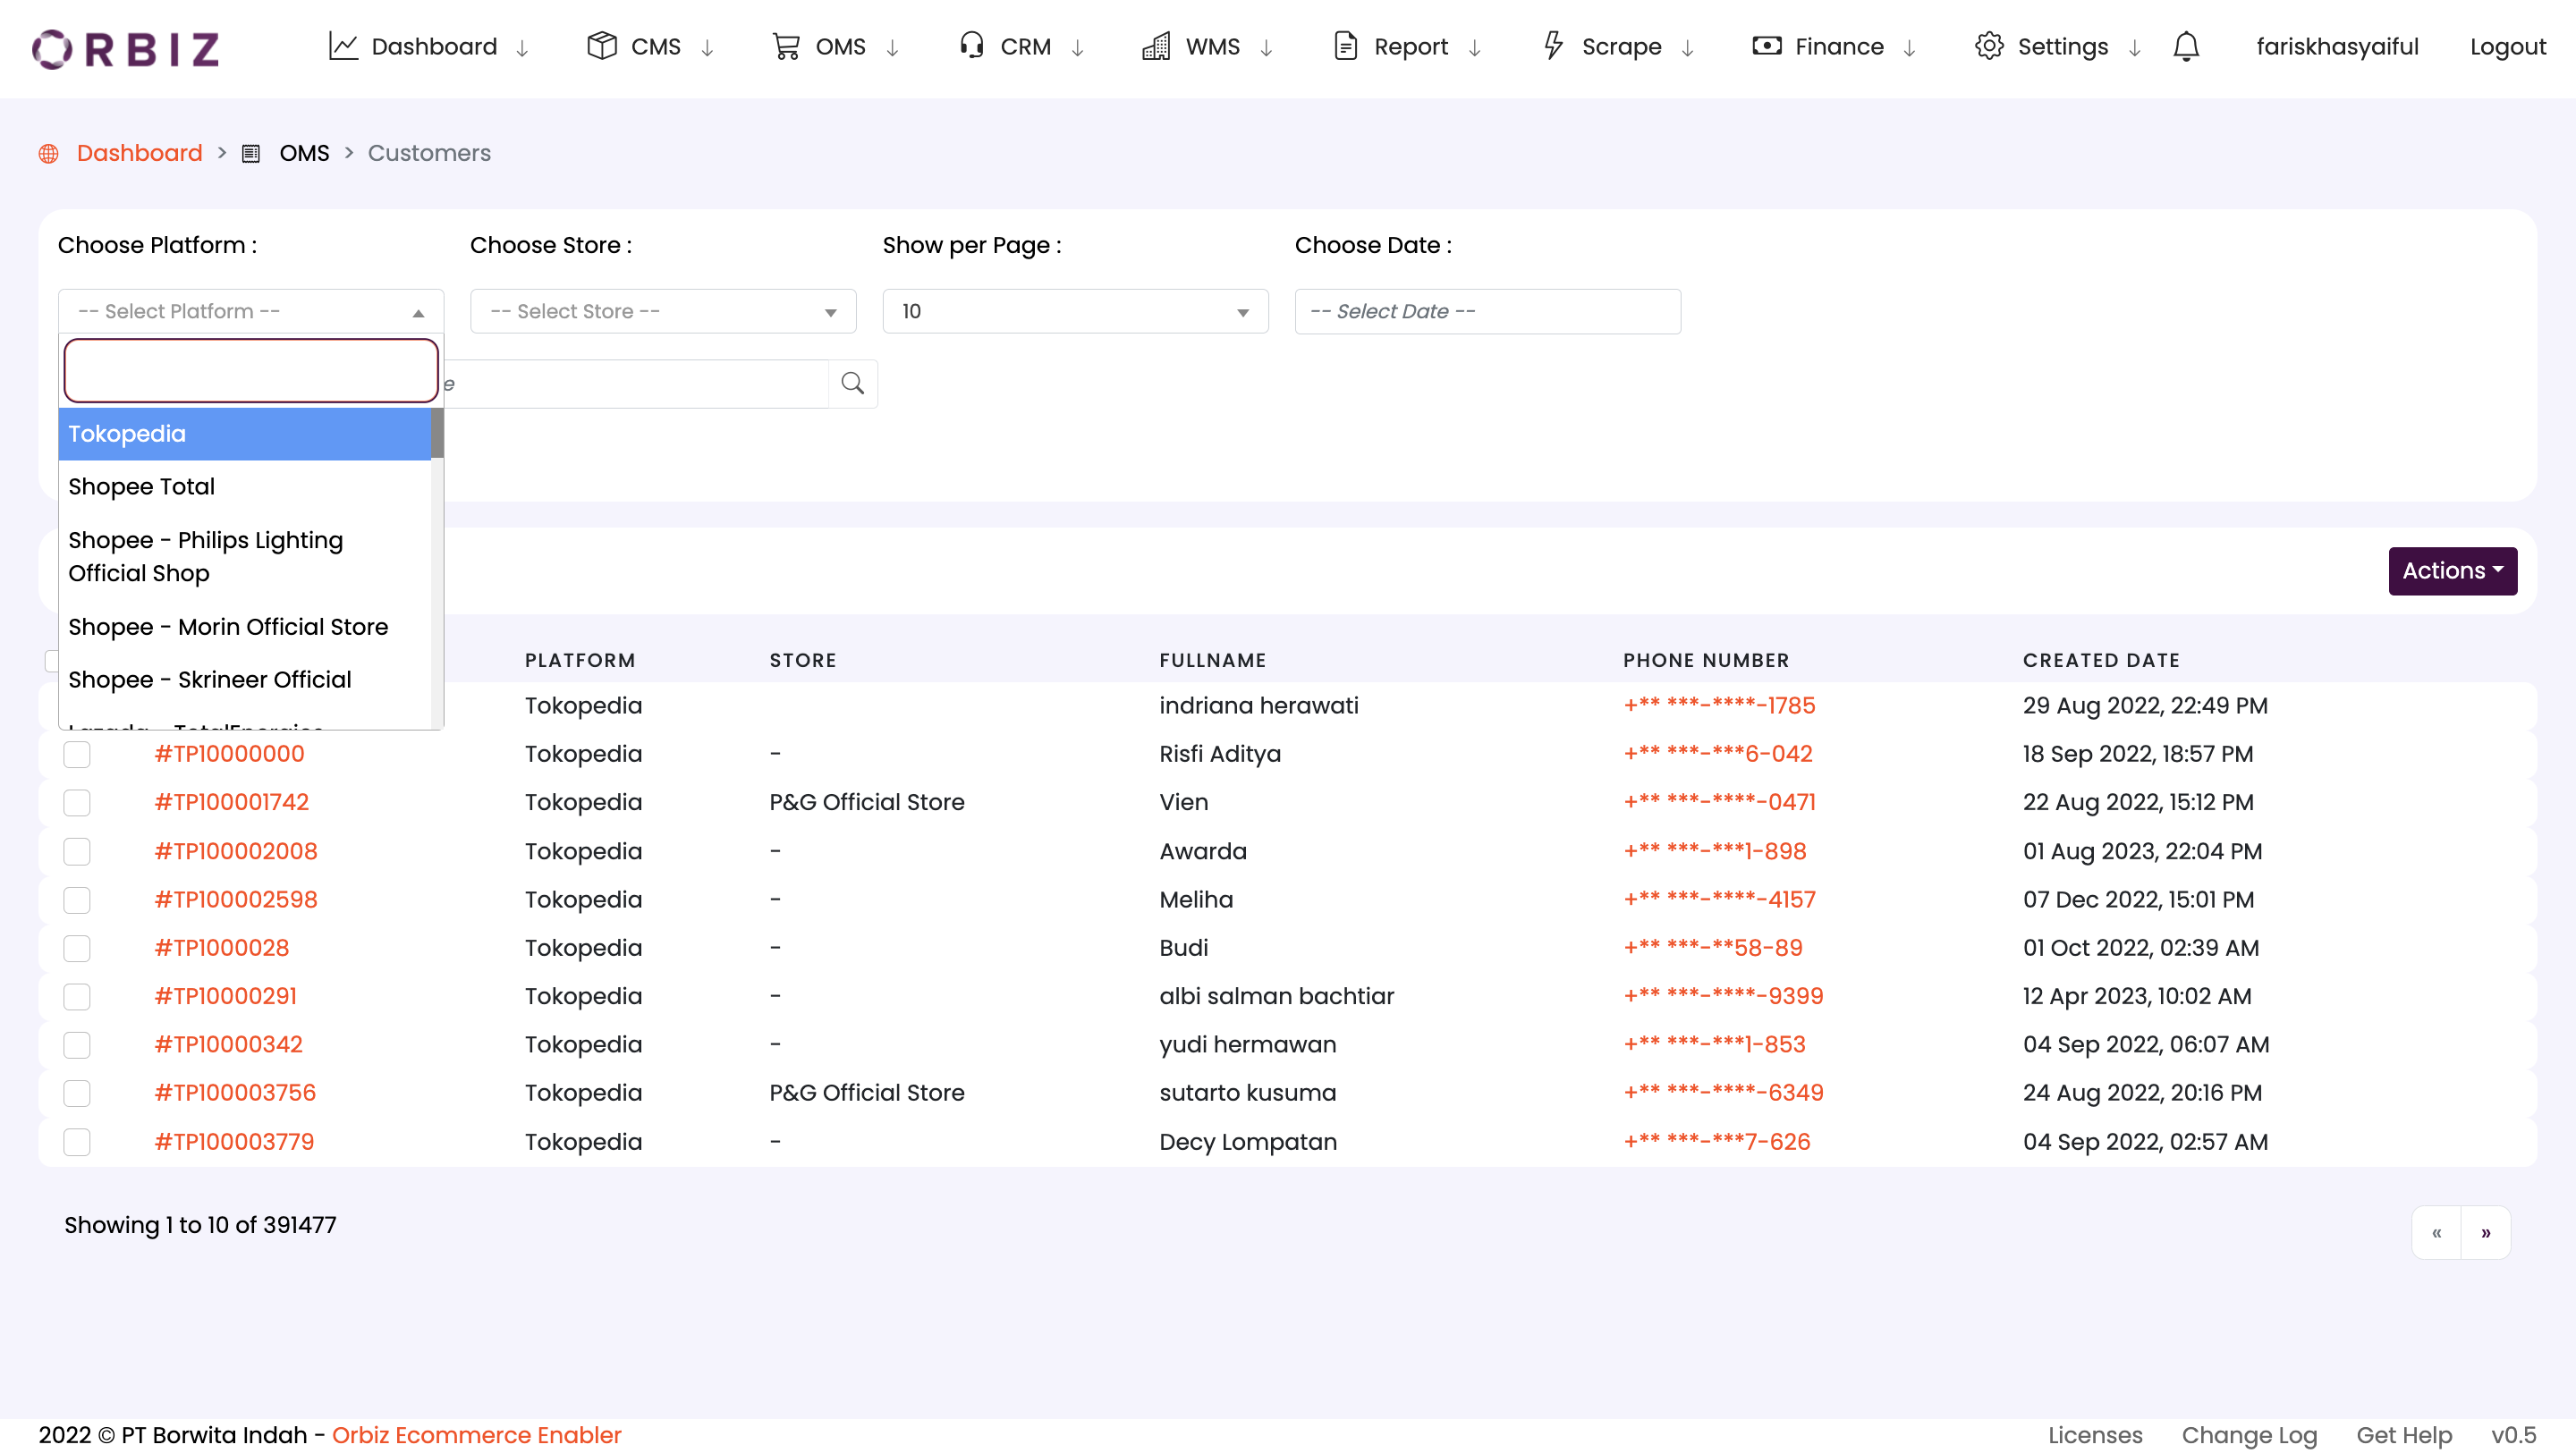Expand the Settings menu arrow
The width and height of the screenshot is (2576, 1453).
(2134, 48)
